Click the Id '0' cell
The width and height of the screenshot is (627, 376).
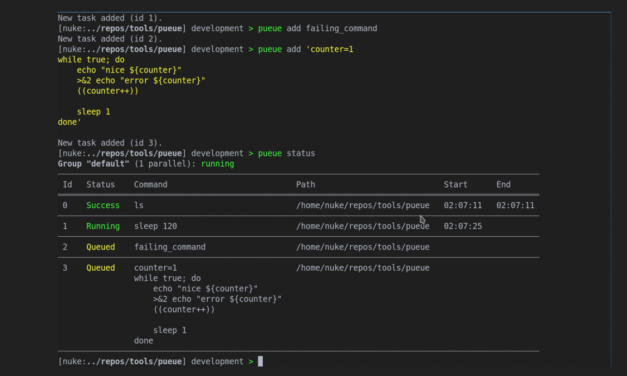click(x=65, y=205)
